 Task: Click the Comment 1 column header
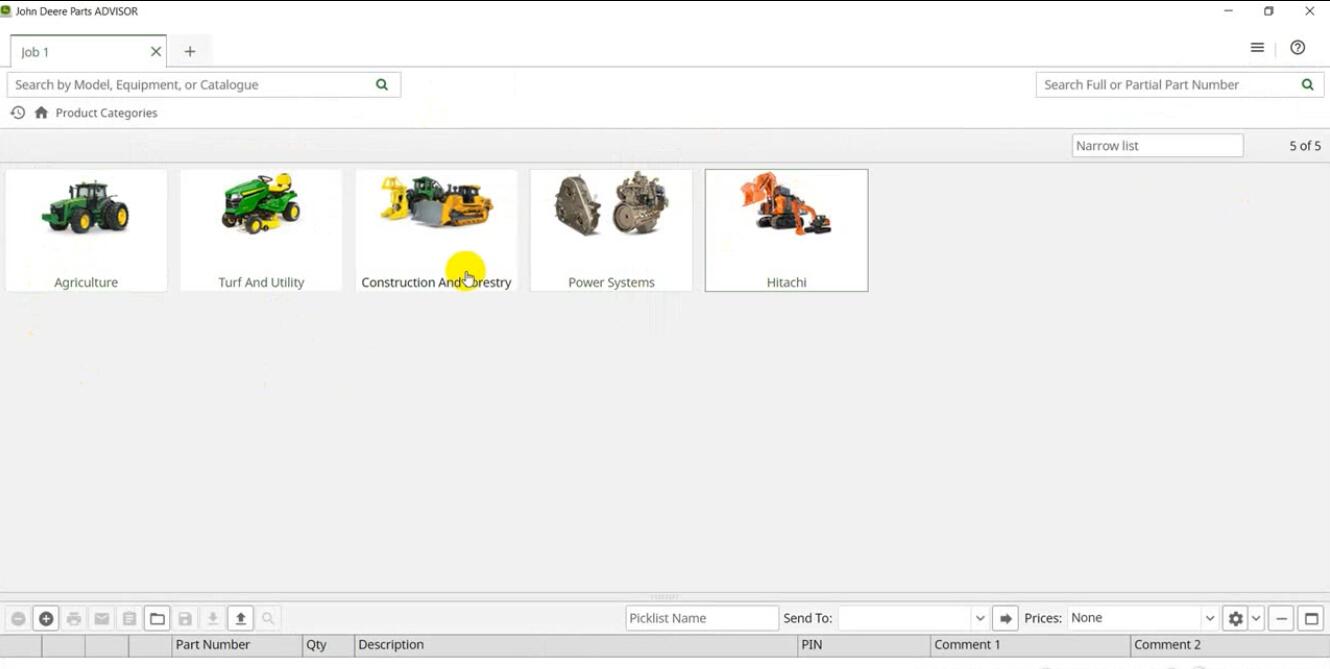pos(1030,645)
